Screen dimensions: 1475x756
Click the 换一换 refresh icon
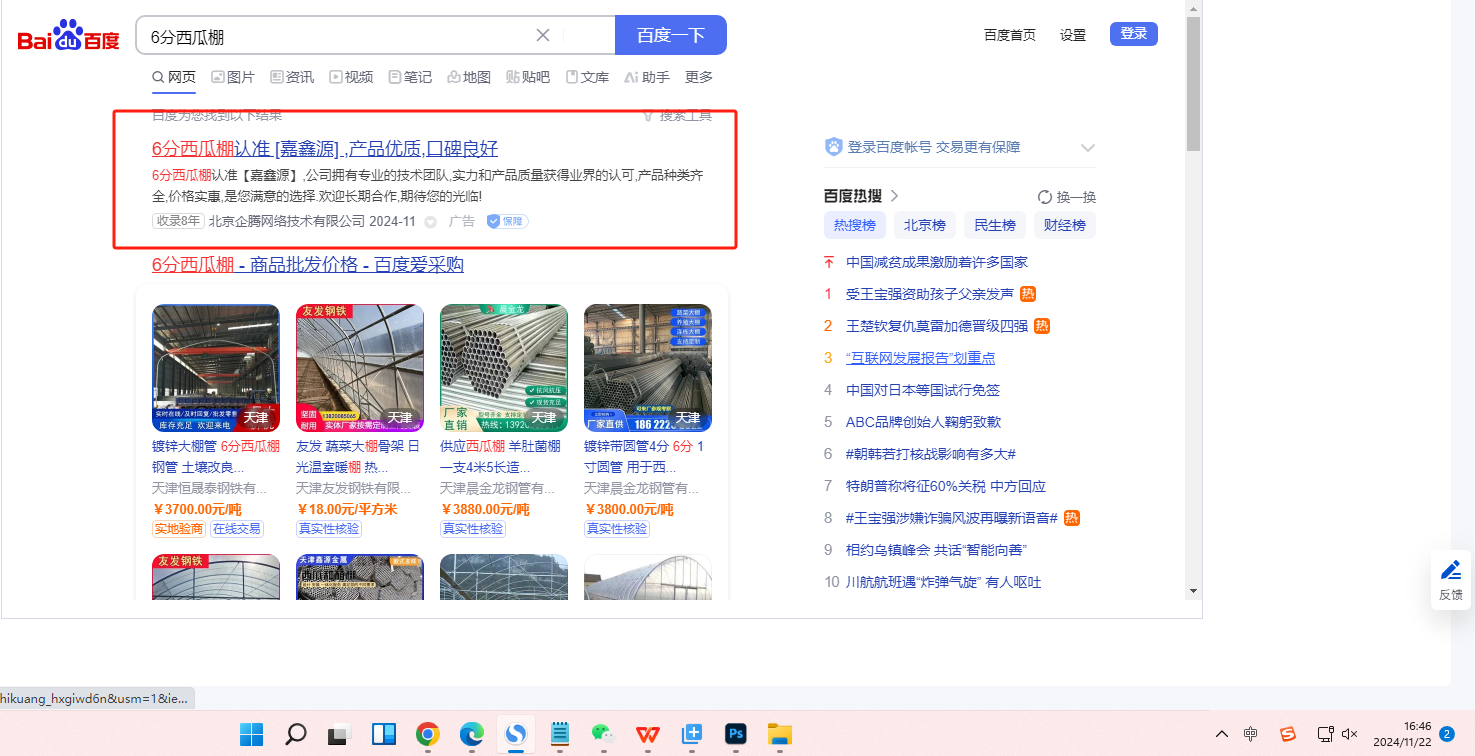coord(1045,197)
